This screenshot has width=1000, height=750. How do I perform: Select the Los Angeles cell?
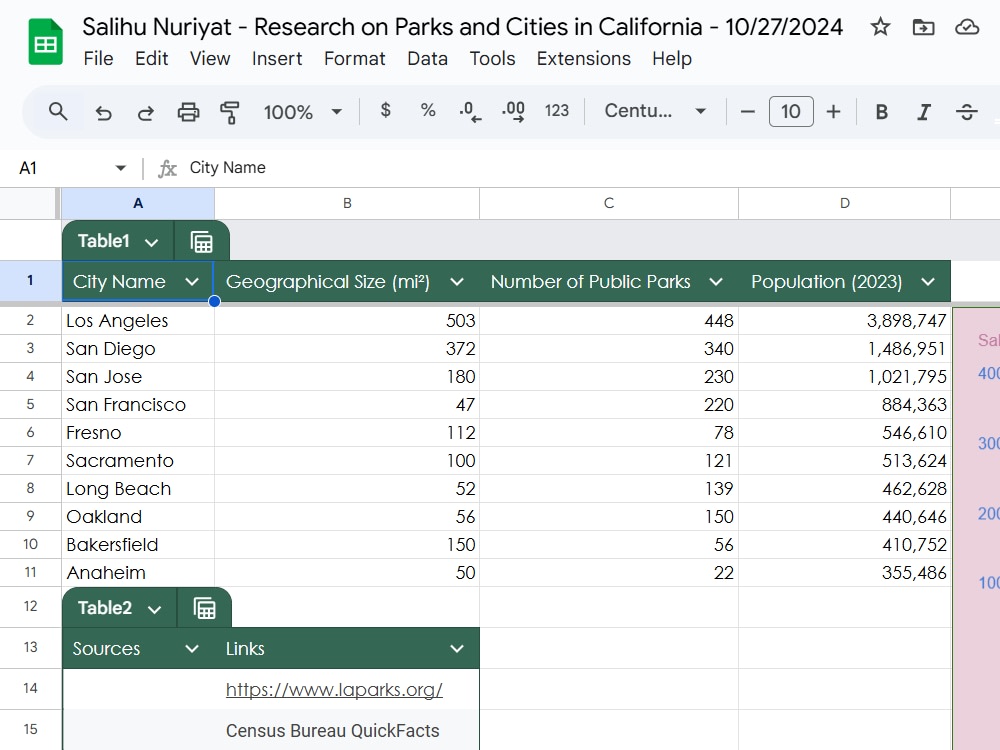(138, 321)
